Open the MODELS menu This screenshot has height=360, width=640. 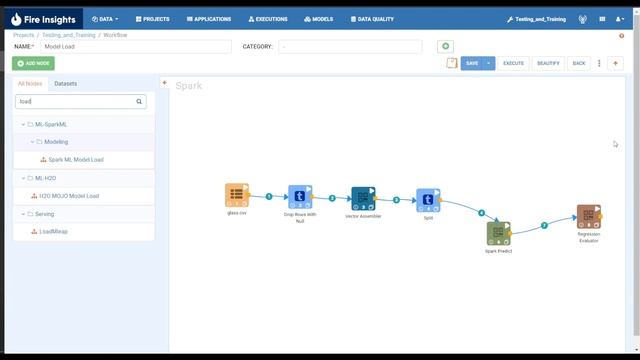pos(318,19)
